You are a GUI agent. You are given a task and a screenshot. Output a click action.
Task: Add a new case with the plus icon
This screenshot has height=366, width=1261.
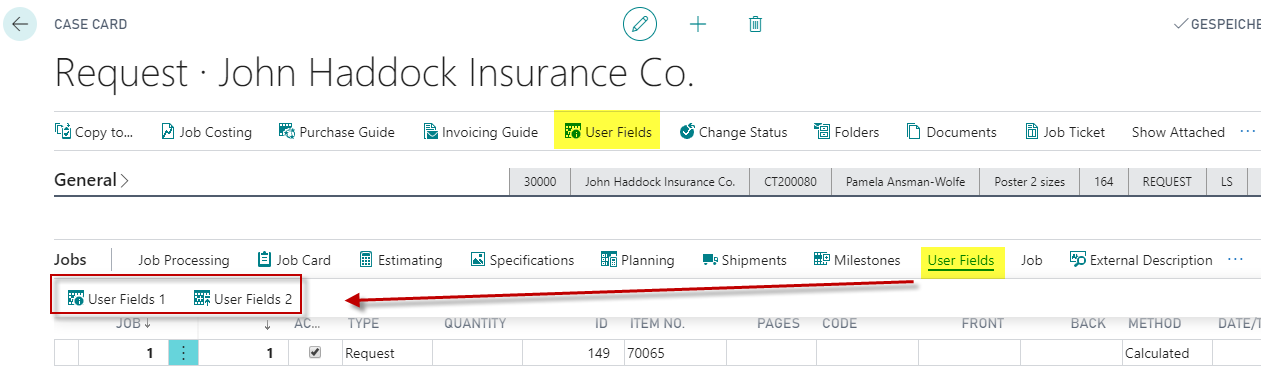coord(698,23)
